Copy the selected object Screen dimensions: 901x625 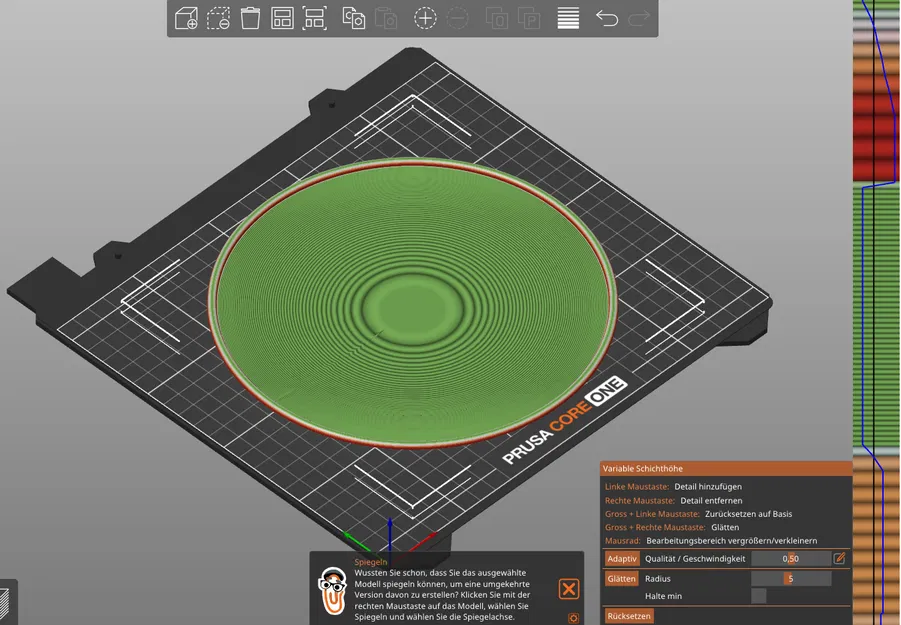(x=353, y=18)
